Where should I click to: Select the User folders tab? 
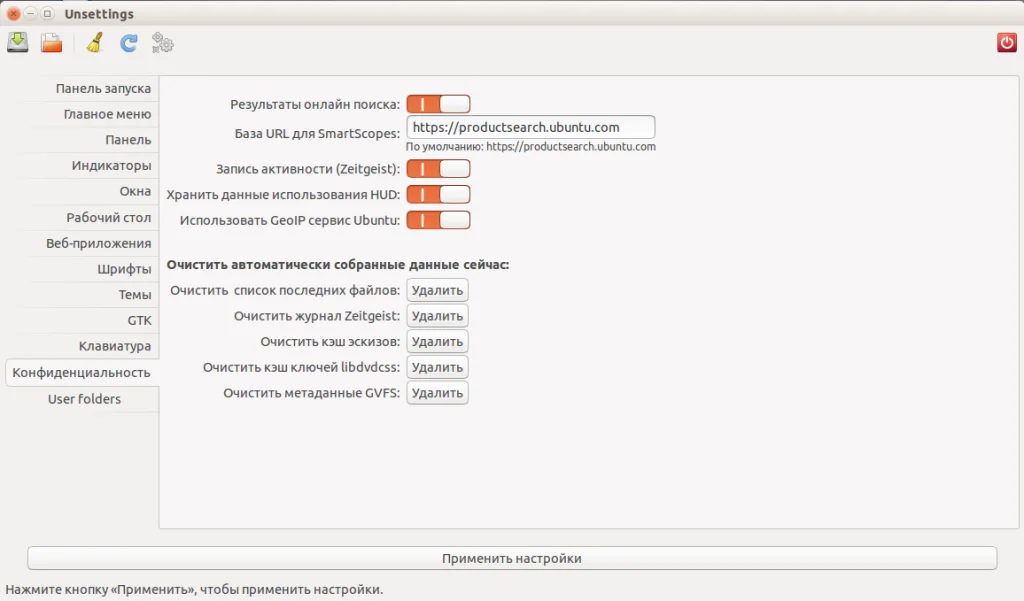[x=83, y=398]
